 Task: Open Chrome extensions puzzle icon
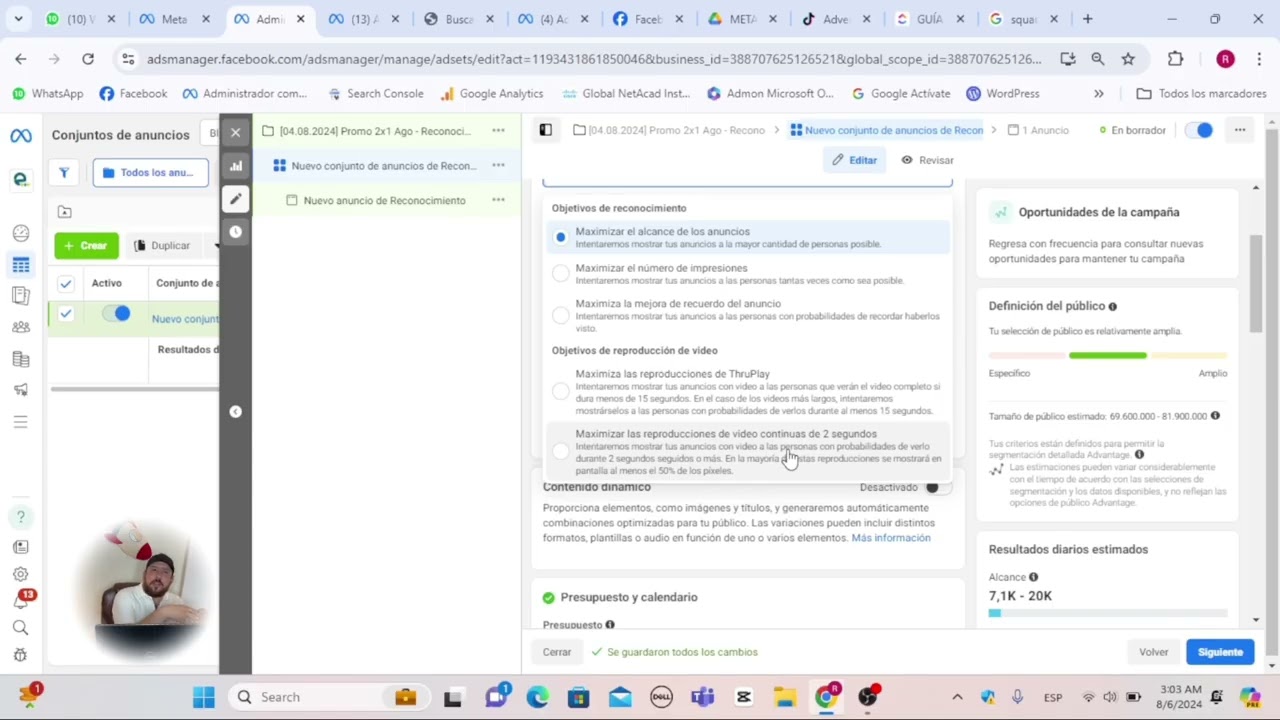click(1176, 59)
